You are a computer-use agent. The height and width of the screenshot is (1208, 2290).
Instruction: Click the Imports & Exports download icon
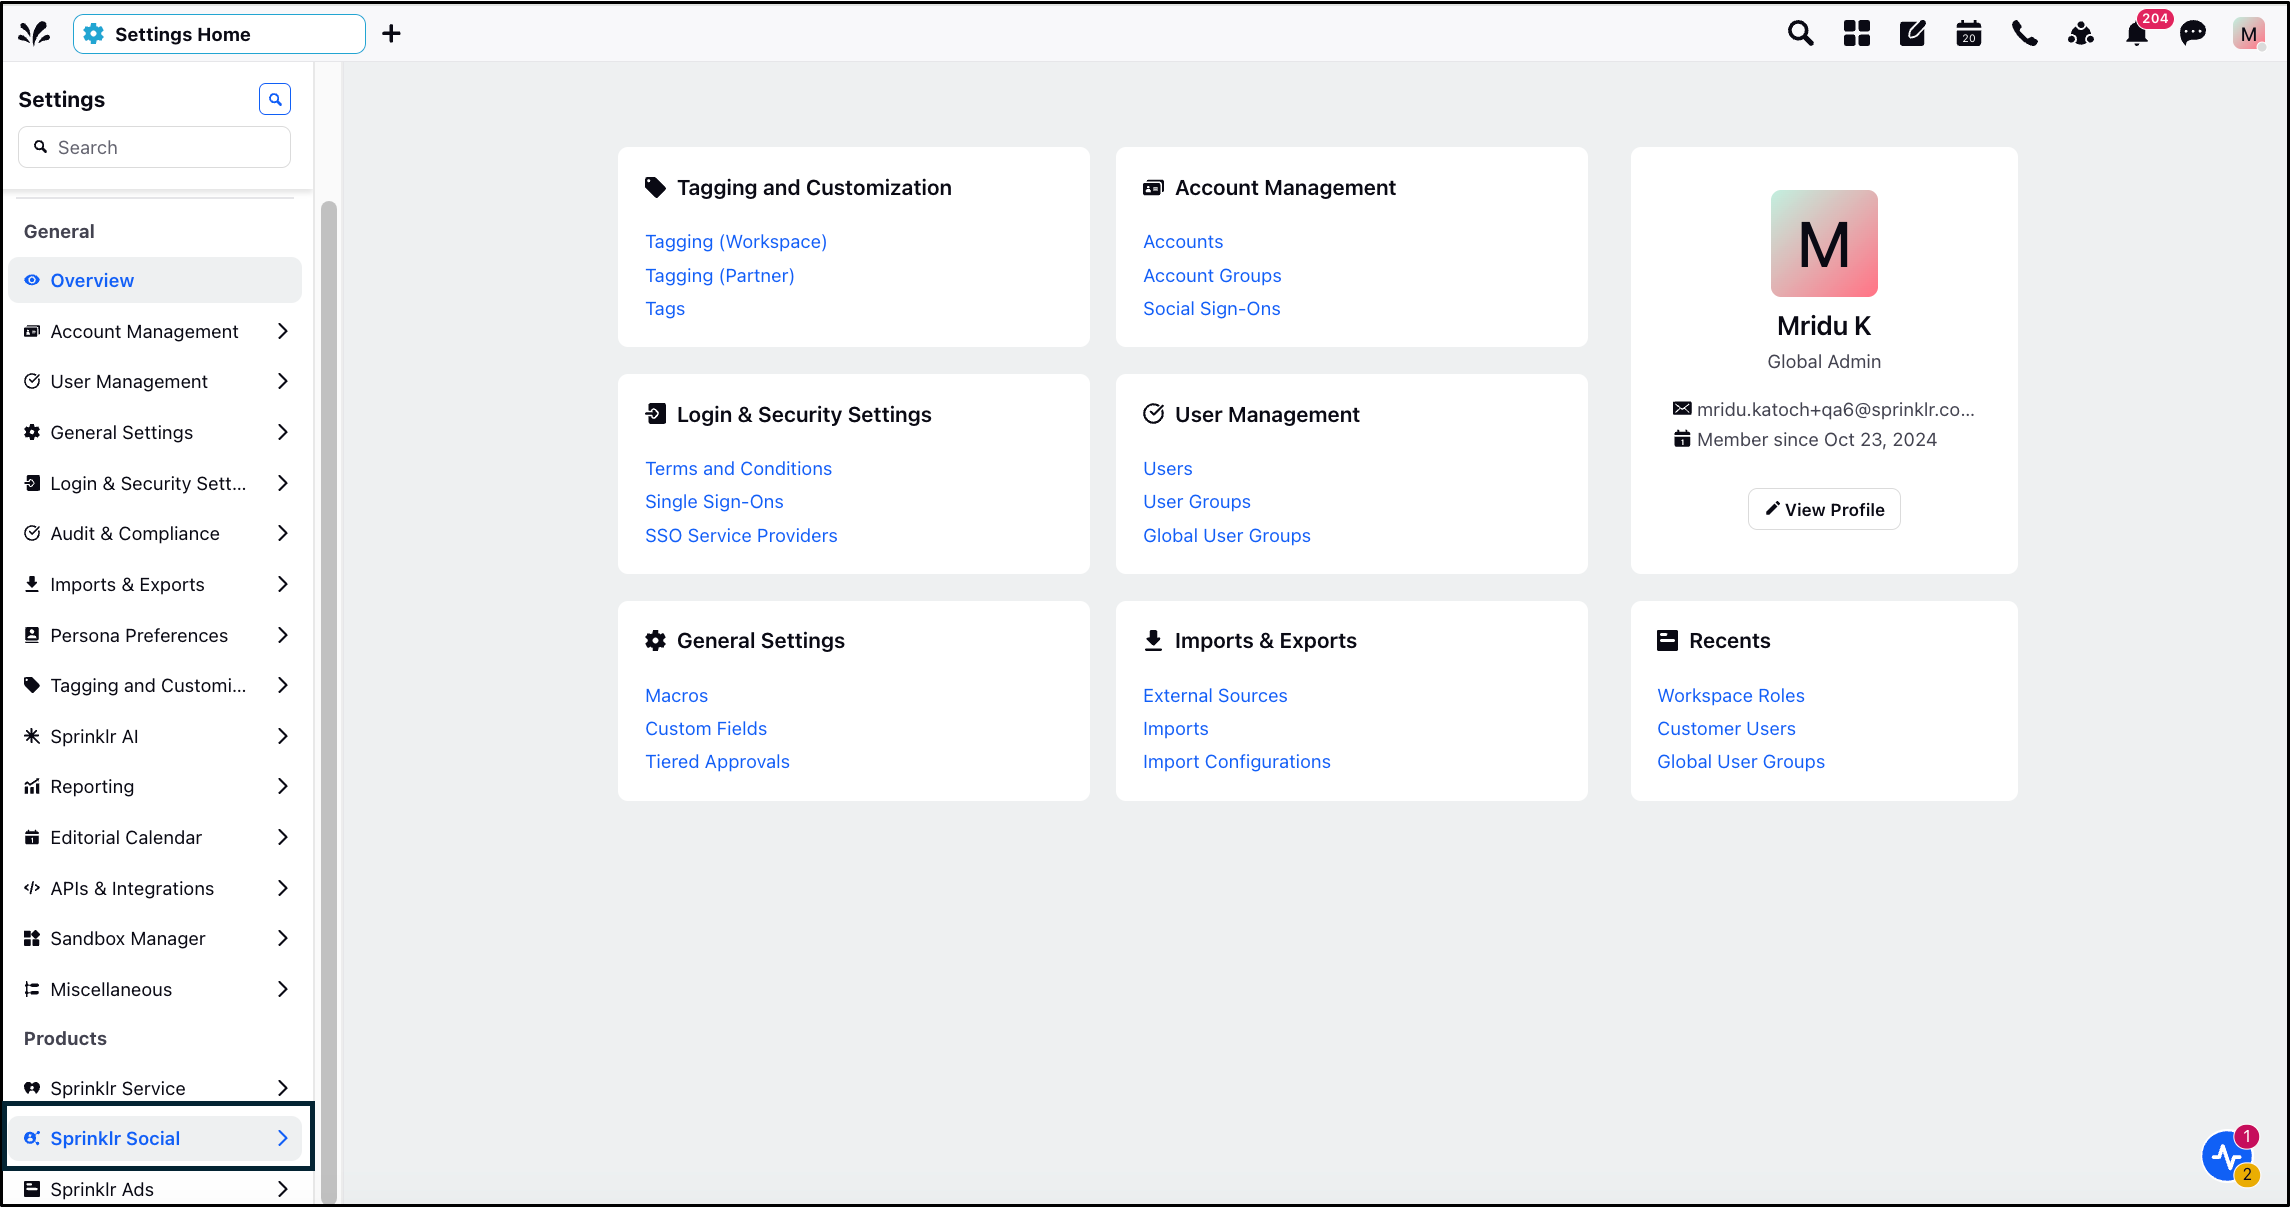(x=1153, y=641)
